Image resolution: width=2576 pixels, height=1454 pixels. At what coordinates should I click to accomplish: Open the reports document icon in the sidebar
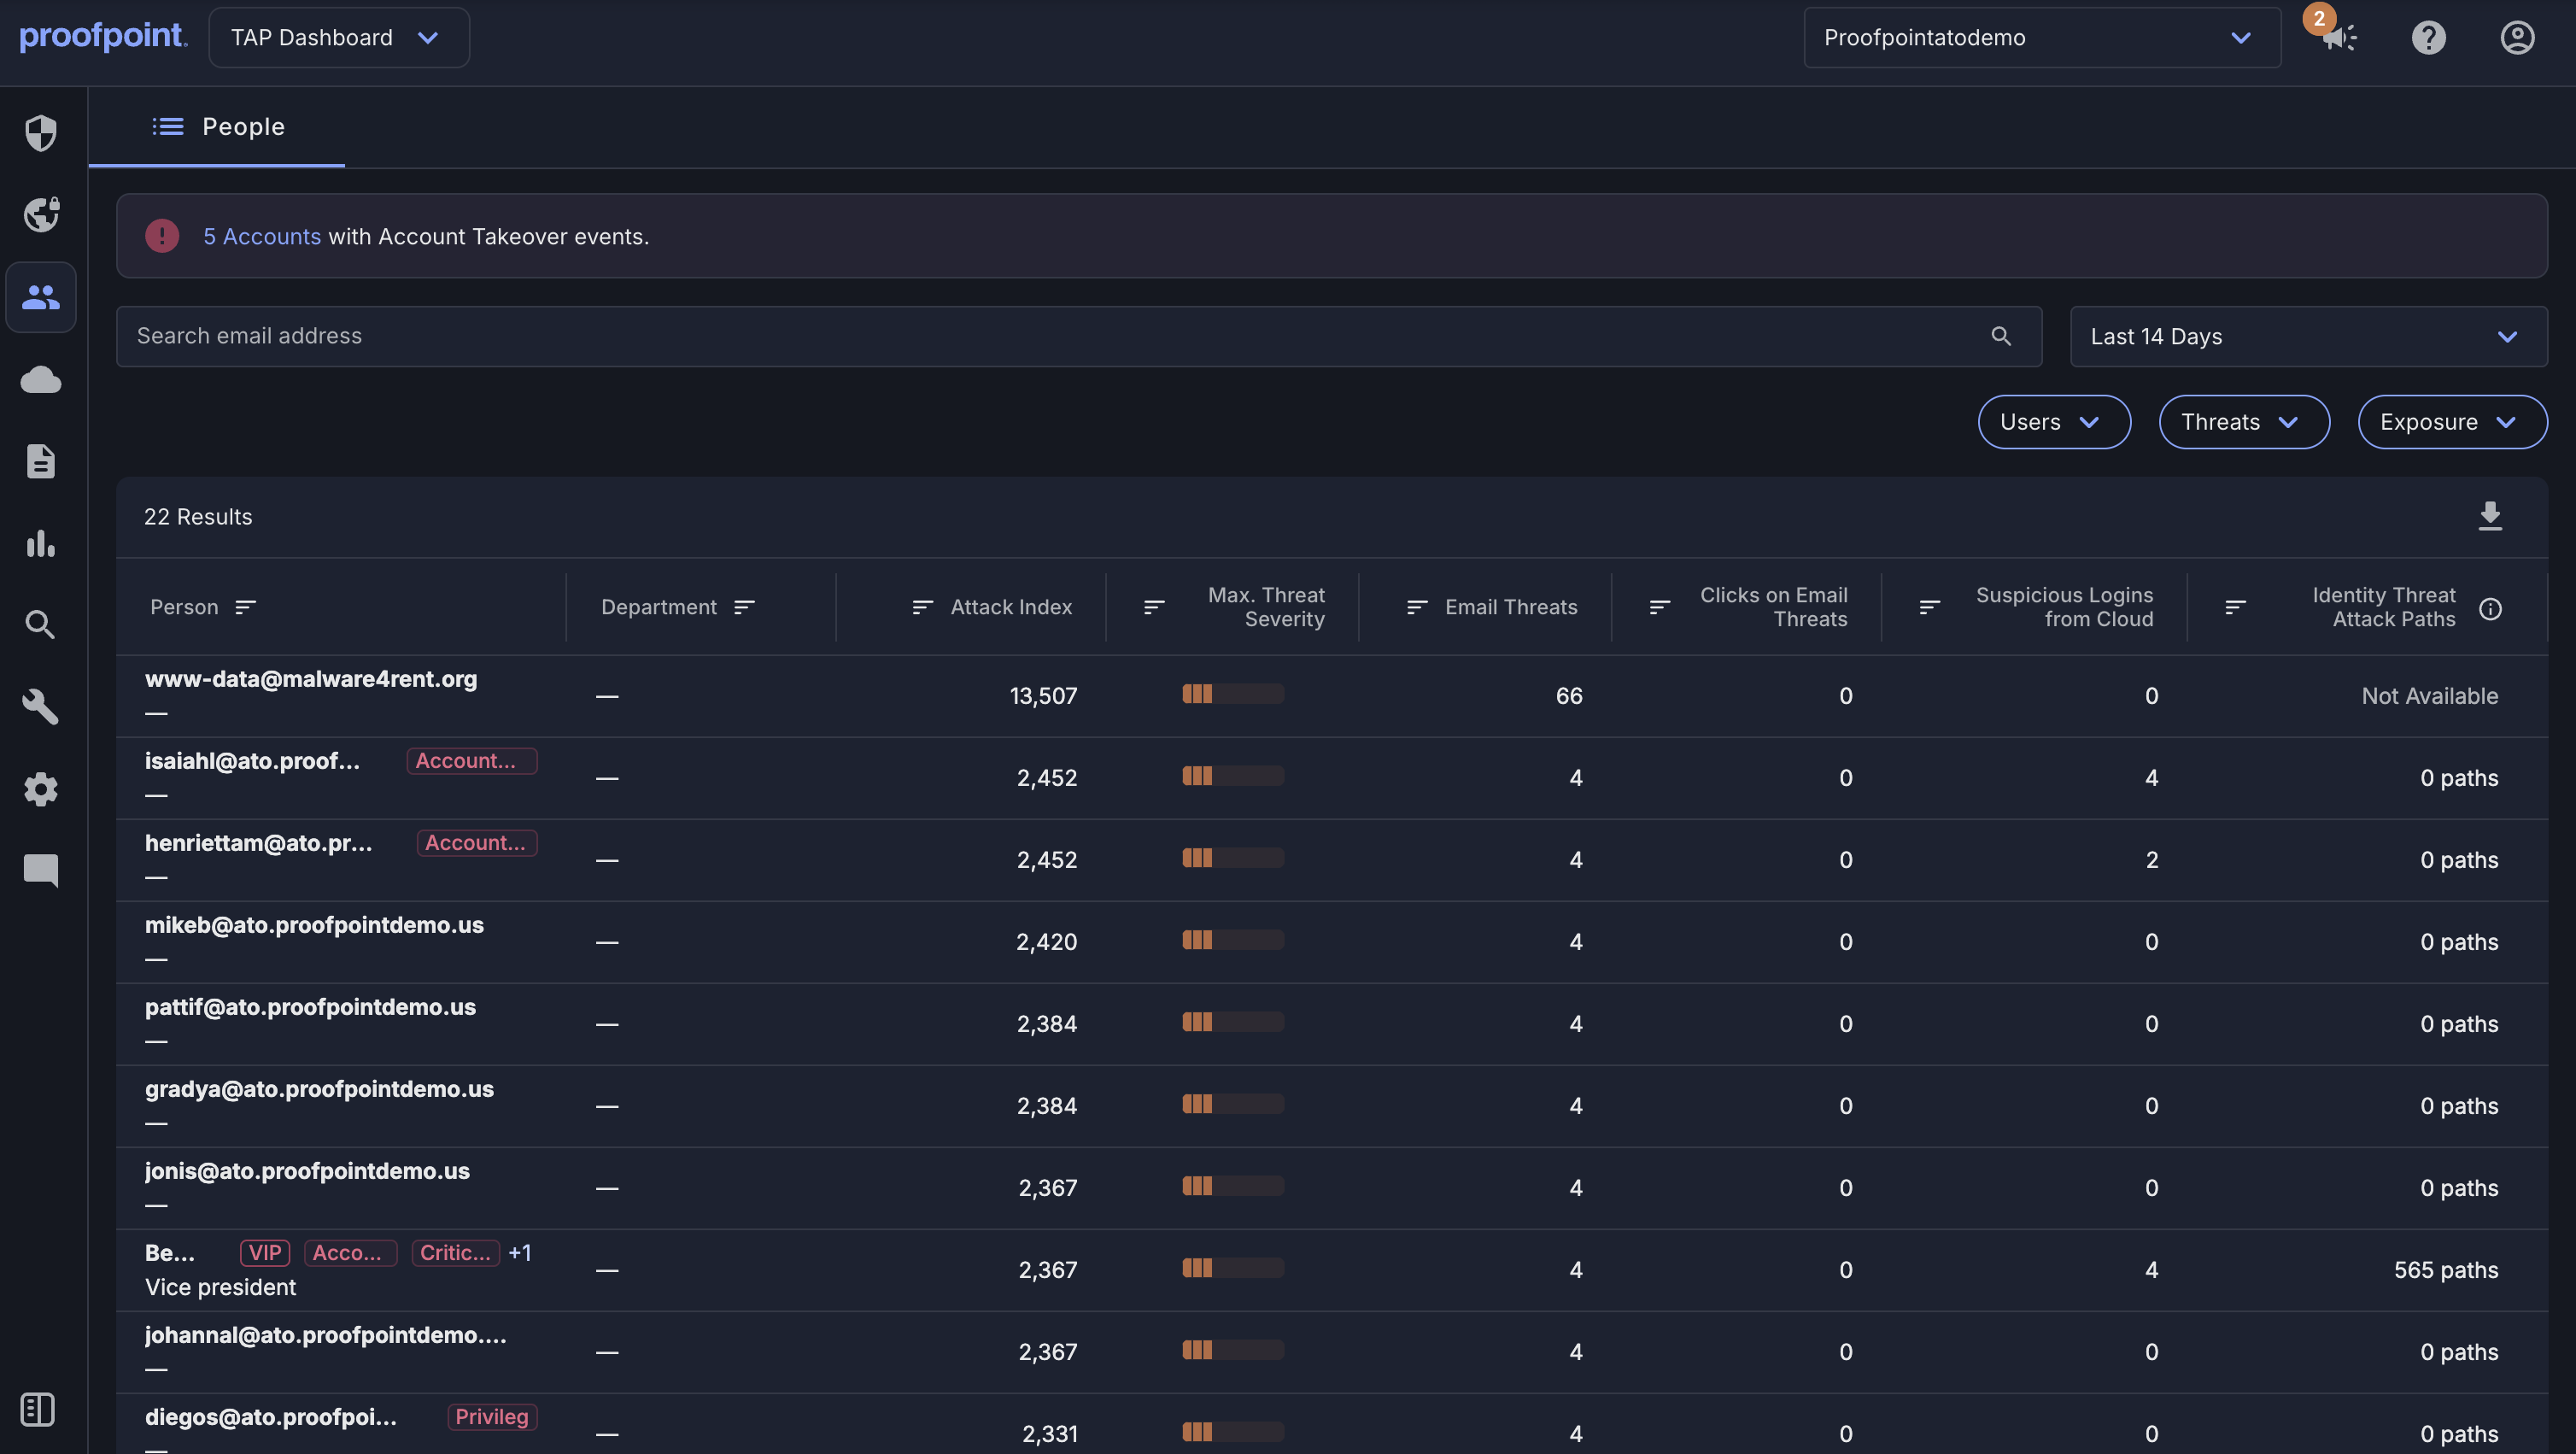tap(41, 461)
